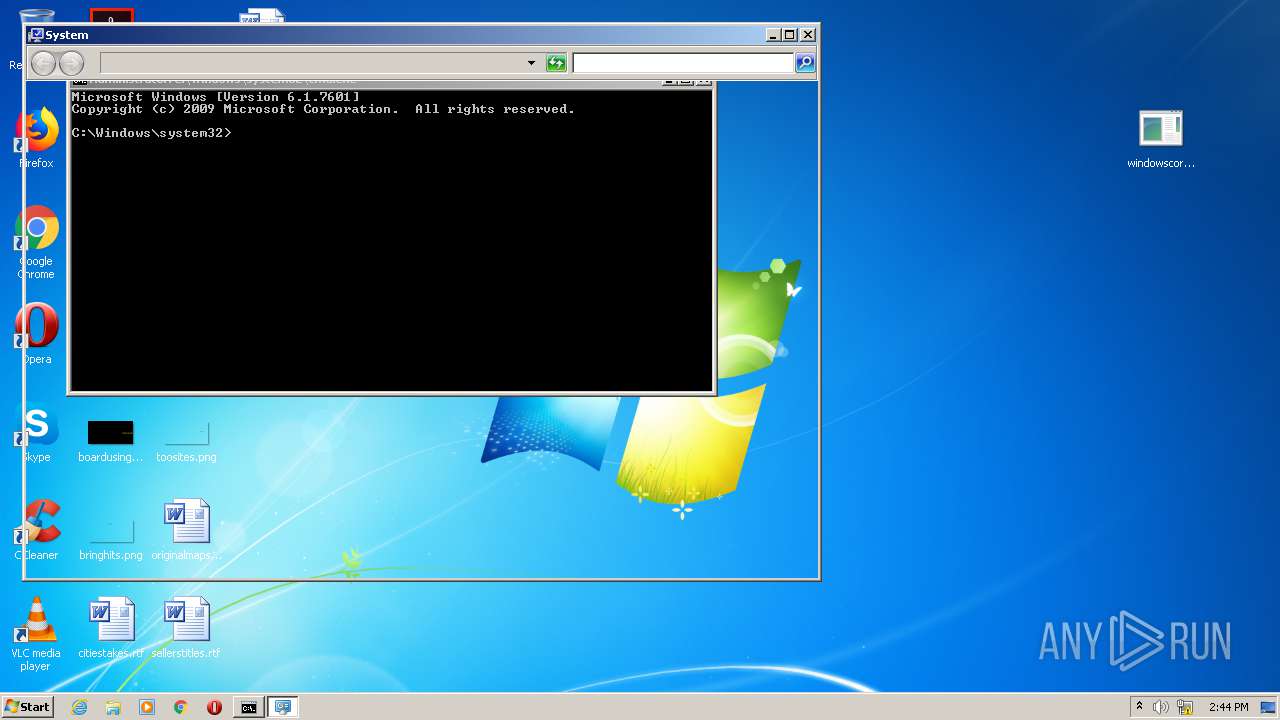Select the sellerstitles.rtf document on the desktop
The image size is (1280, 720).
[x=186, y=628]
